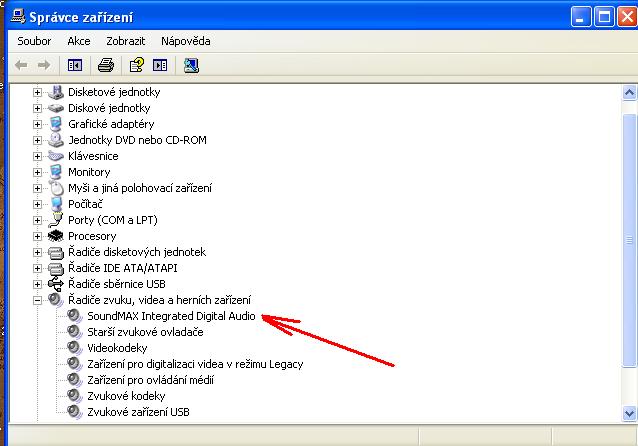Click the mouse icon beside Myši
Screen dimensions: 638x446
(x=57, y=188)
